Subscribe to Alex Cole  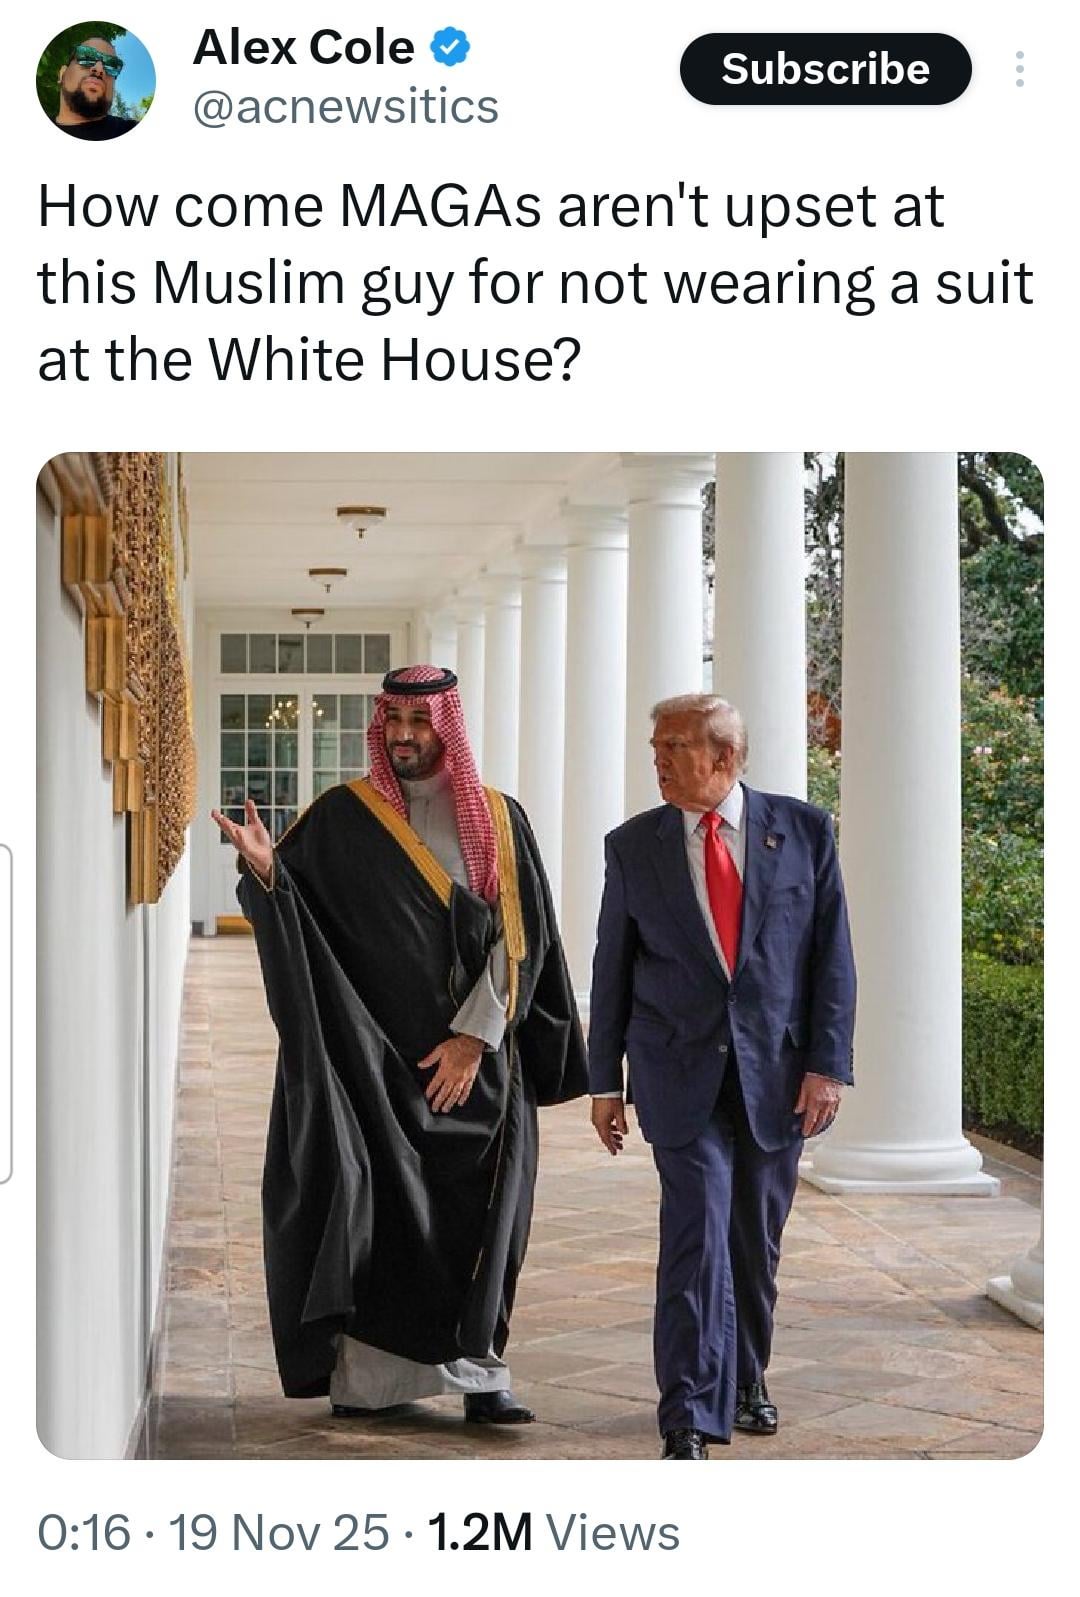pyautogui.click(x=825, y=69)
